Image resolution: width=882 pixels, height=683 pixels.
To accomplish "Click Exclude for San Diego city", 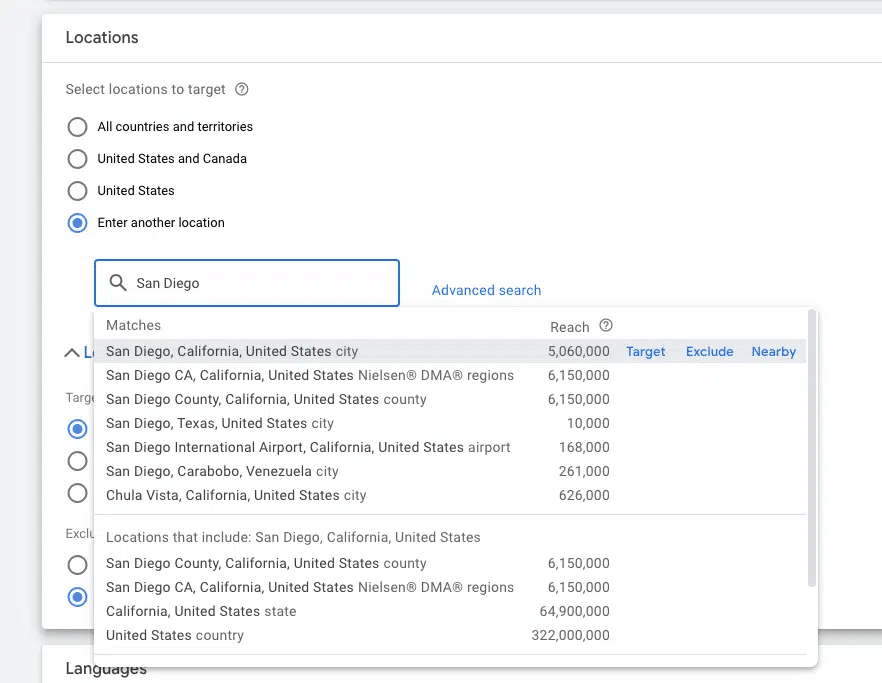I will 709,352.
